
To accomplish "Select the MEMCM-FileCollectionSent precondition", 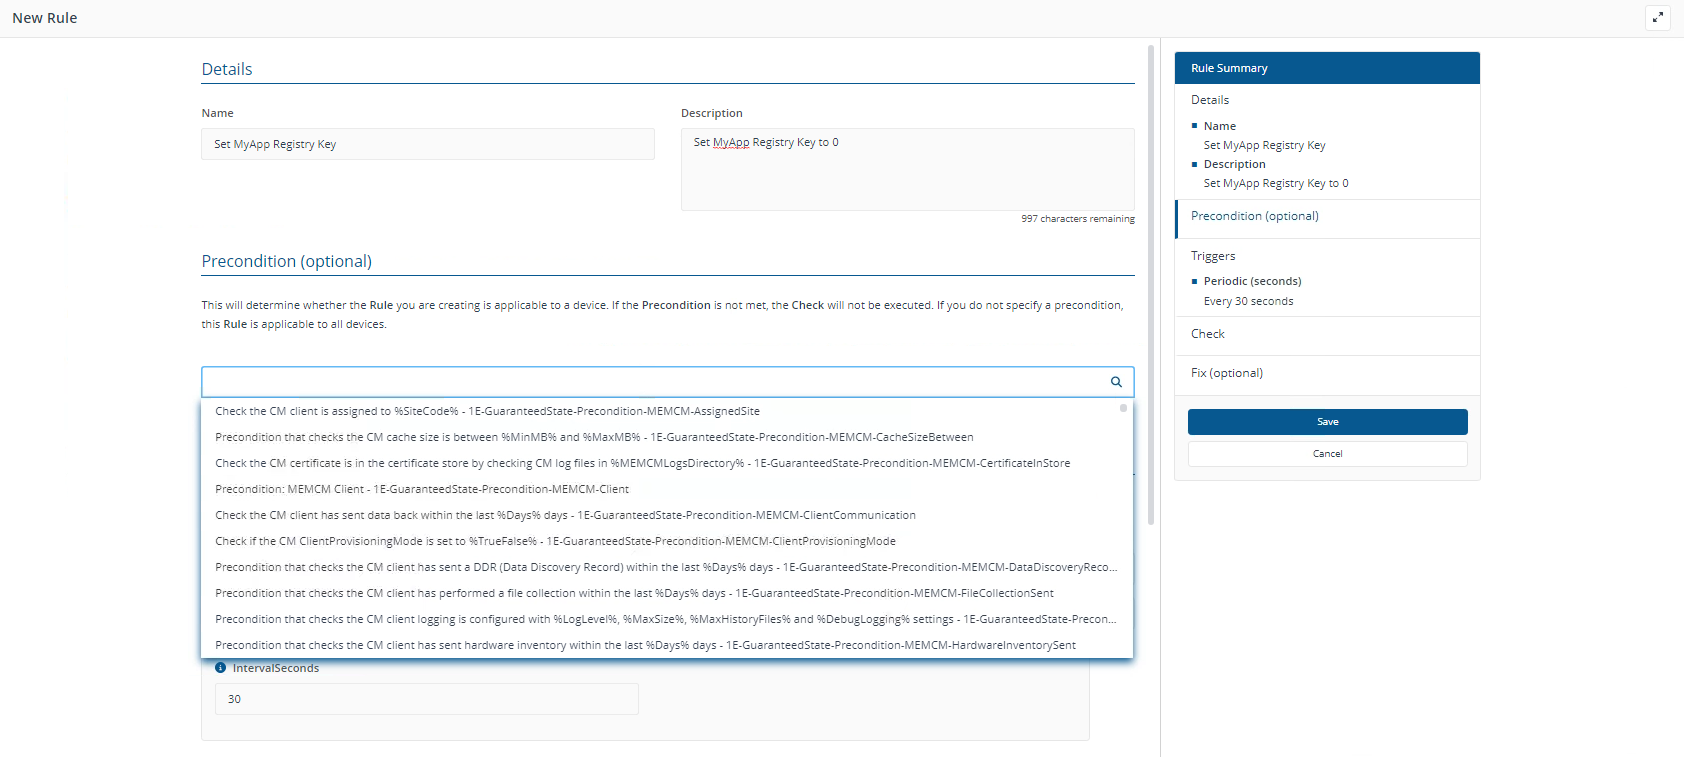I will click(634, 593).
